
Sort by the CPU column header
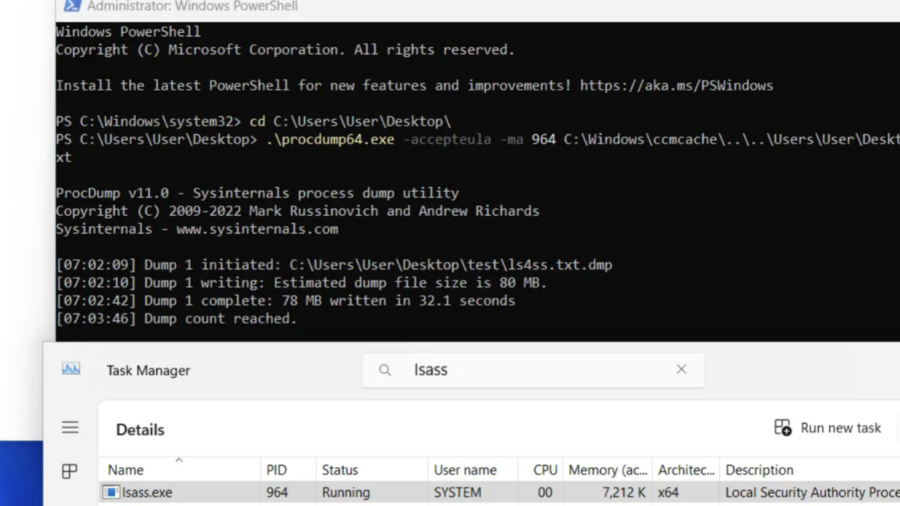coord(541,470)
